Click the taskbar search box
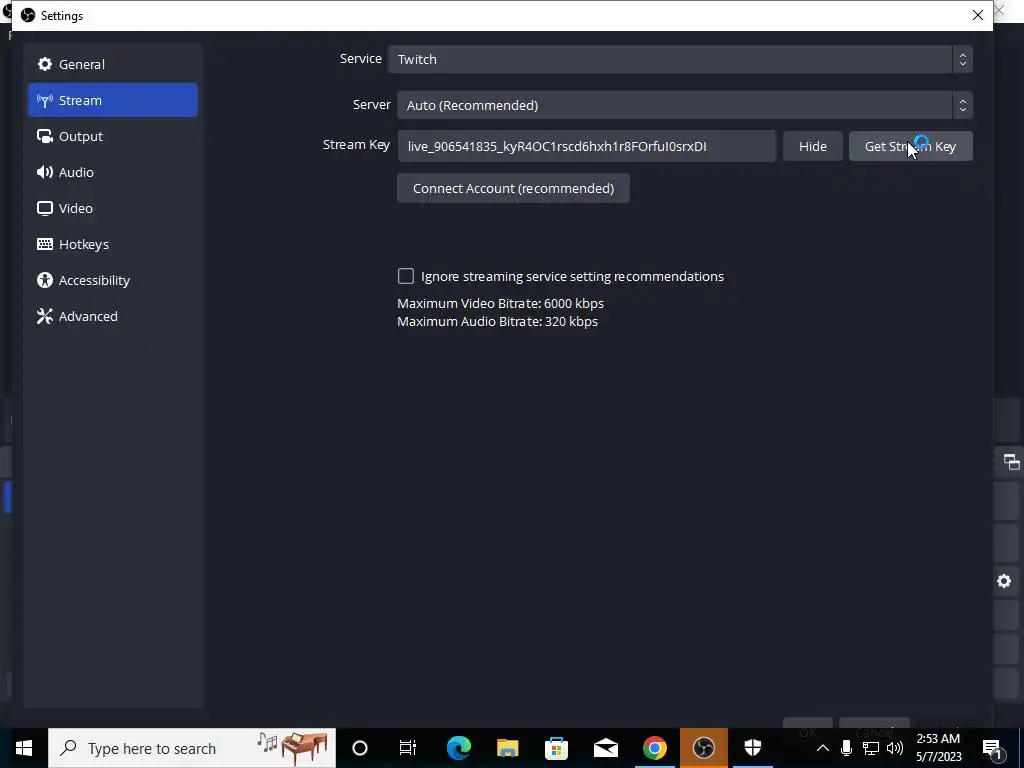 192,748
